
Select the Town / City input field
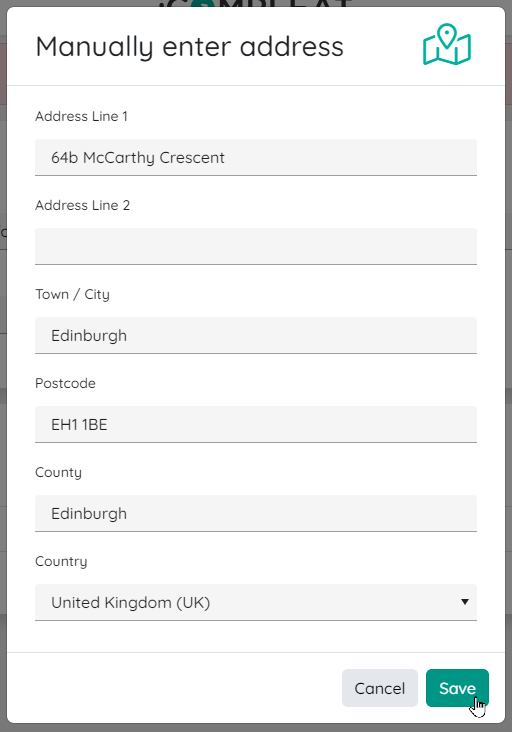256,335
